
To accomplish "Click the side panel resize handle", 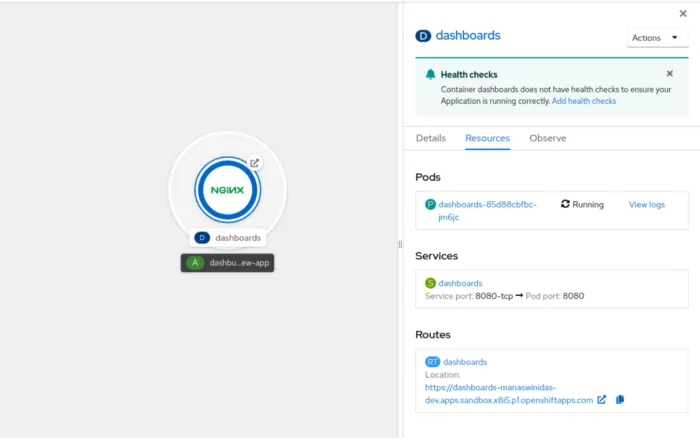I will tap(400, 244).
